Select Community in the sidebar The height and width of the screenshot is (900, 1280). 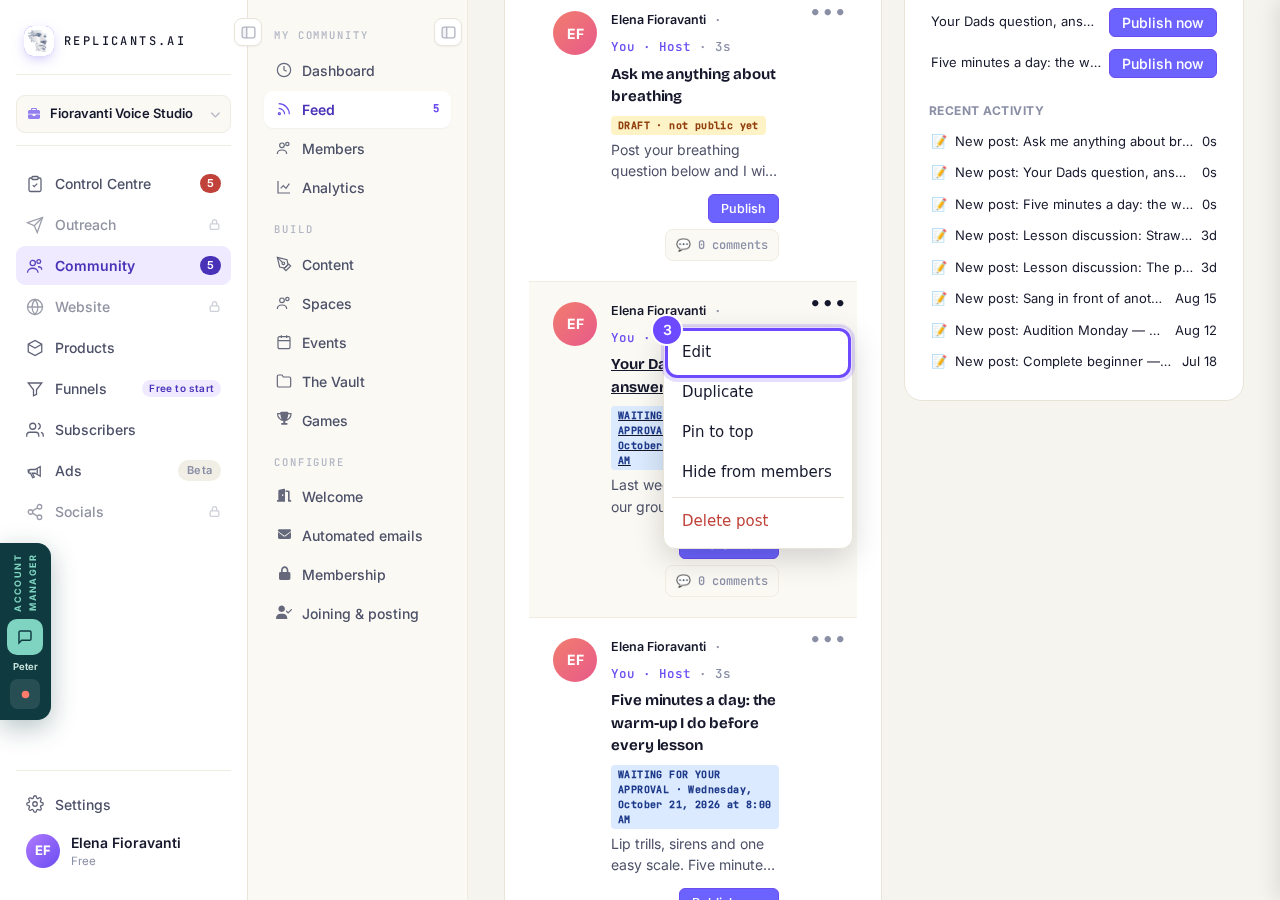pyautogui.click(x=123, y=266)
